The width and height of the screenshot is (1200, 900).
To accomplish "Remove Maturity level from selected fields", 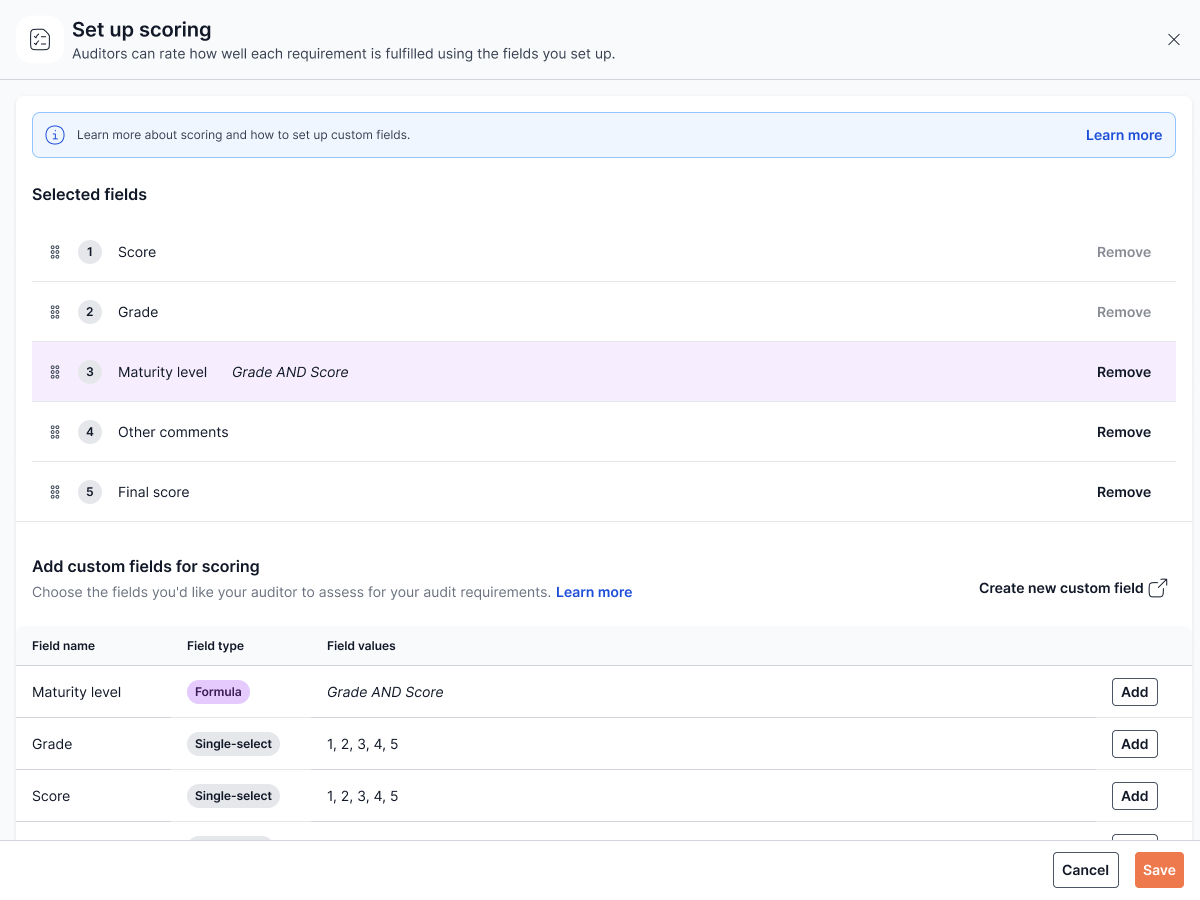I will [x=1123, y=372].
